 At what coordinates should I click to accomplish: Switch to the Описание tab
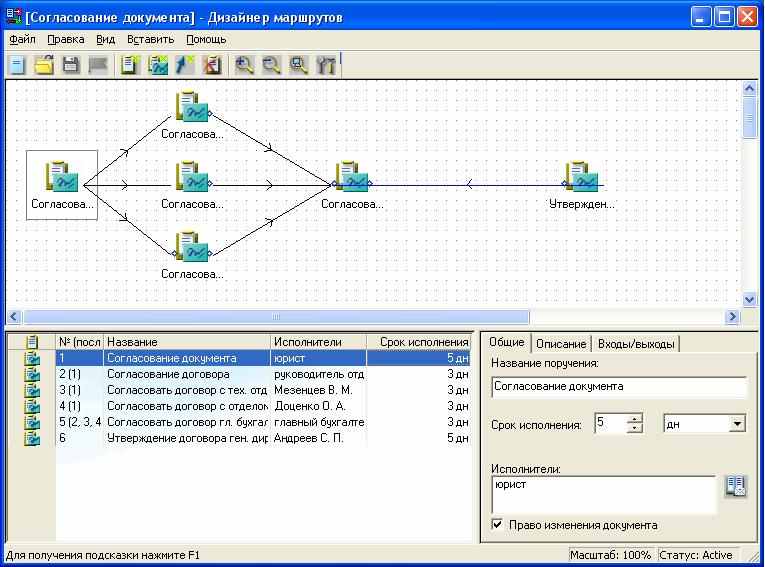point(561,343)
